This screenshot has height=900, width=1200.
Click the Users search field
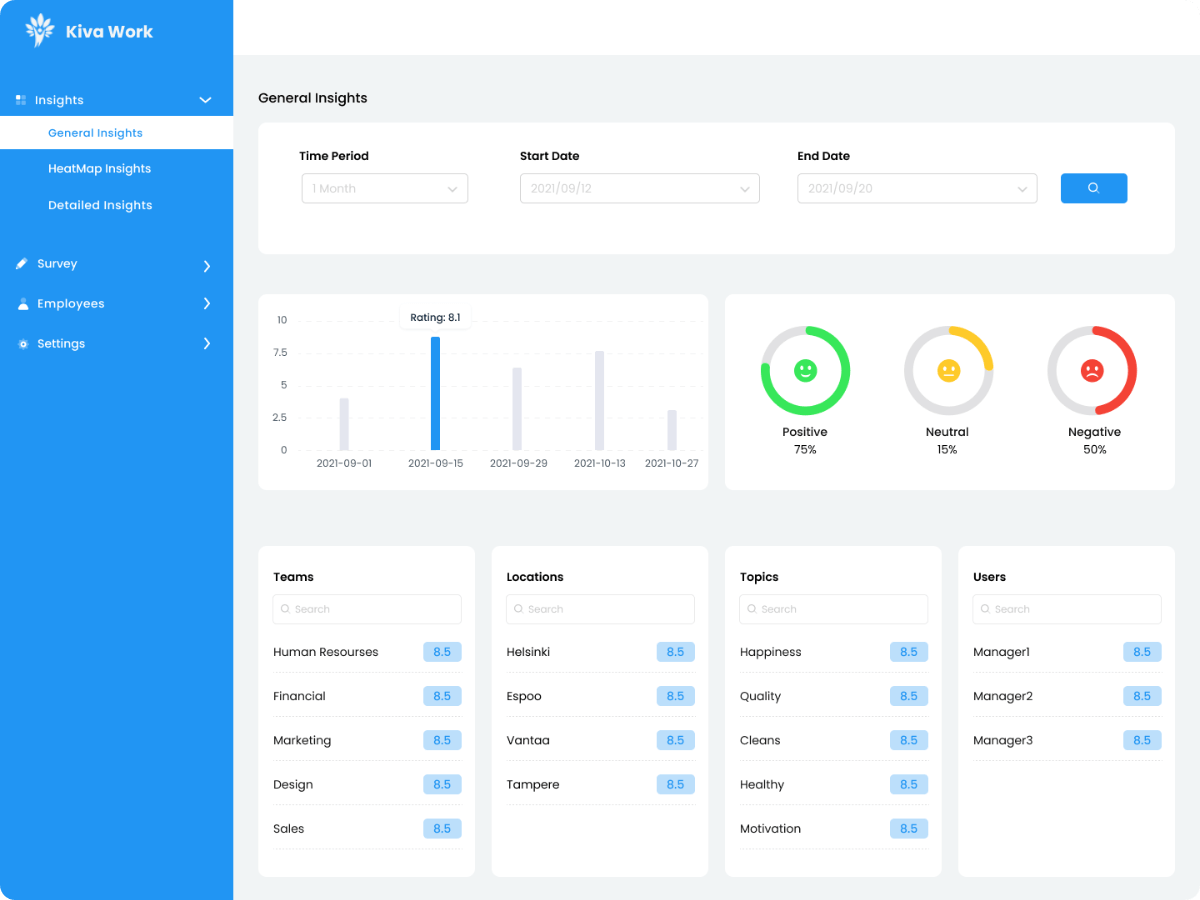(1067, 609)
